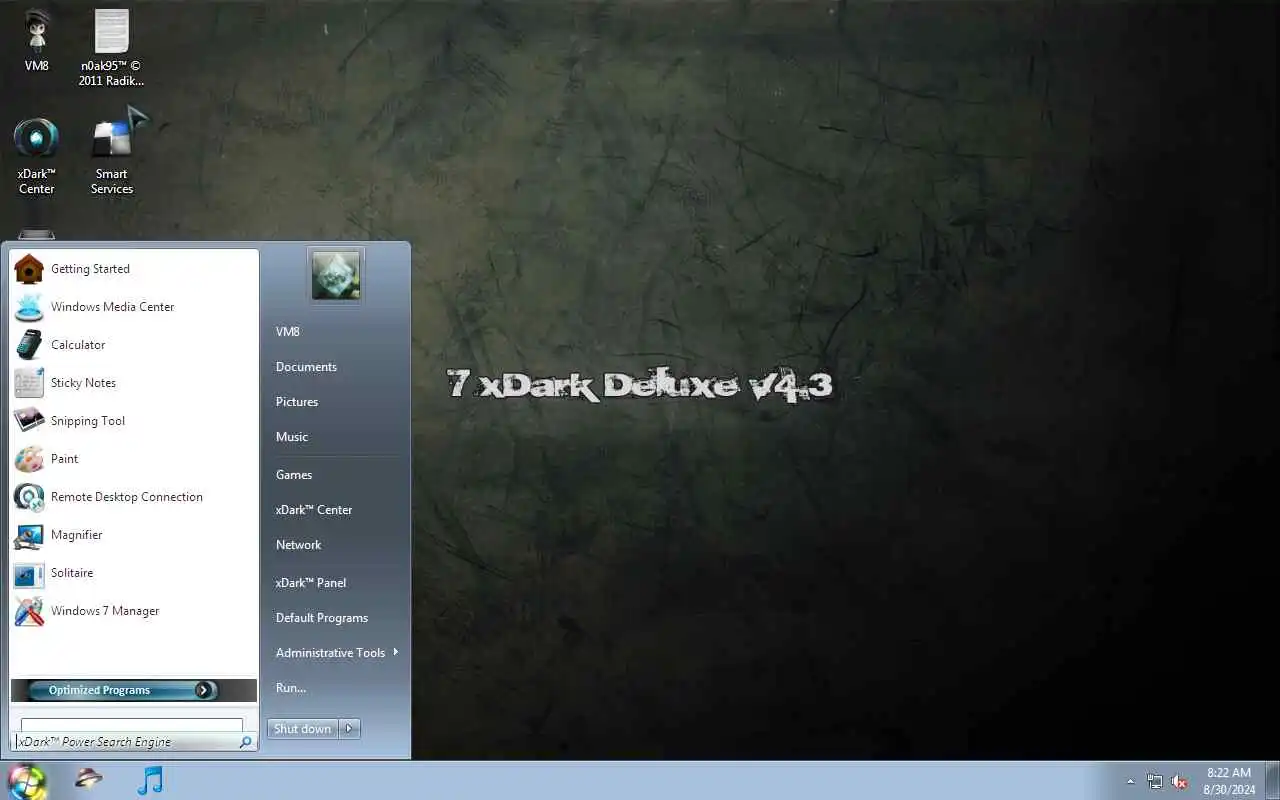
Task: Open the Paint palette icon
Action: pos(29,459)
